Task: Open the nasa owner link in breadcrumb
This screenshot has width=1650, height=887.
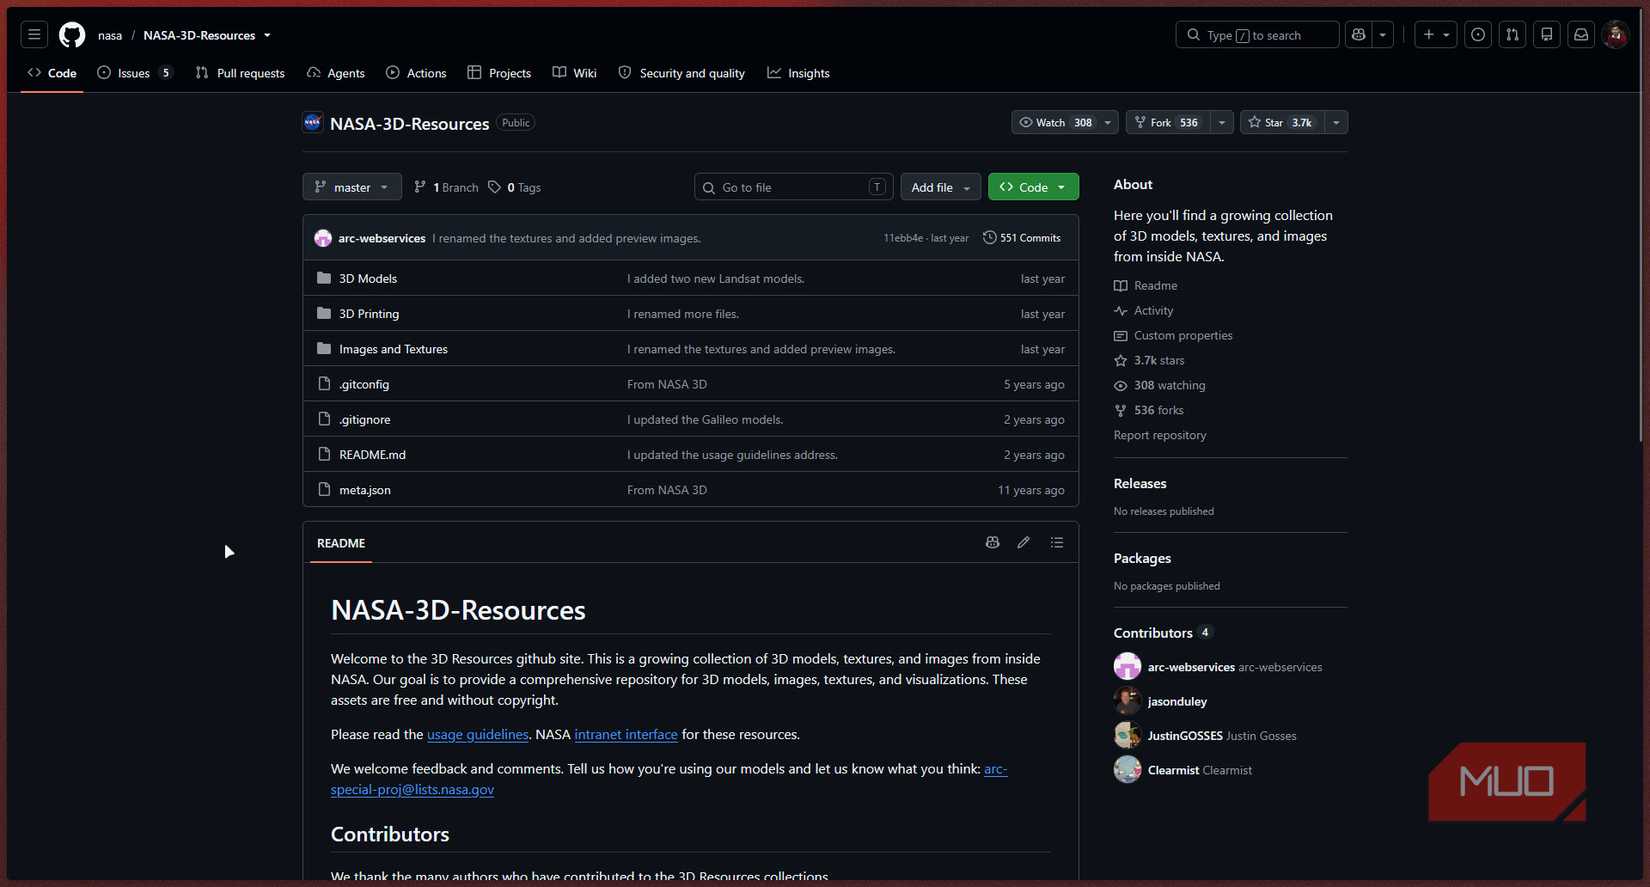Action: (110, 35)
